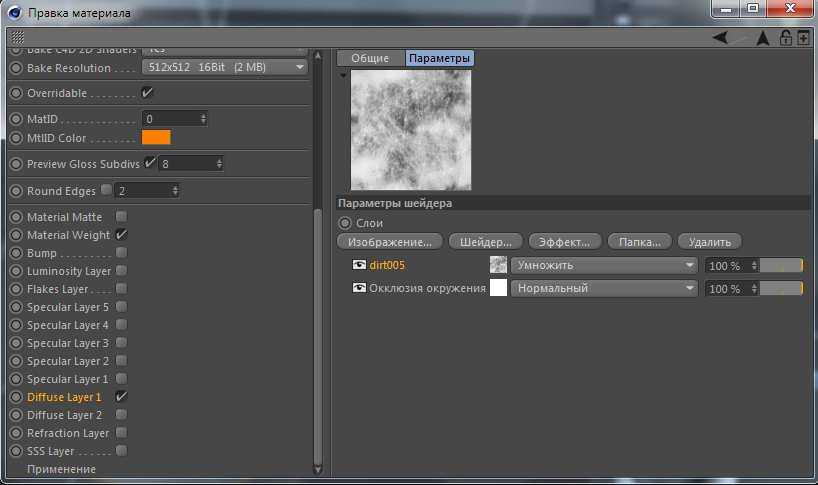Toggle the lock icon in the header
This screenshot has width=818, height=485.
pyautogui.click(x=786, y=38)
